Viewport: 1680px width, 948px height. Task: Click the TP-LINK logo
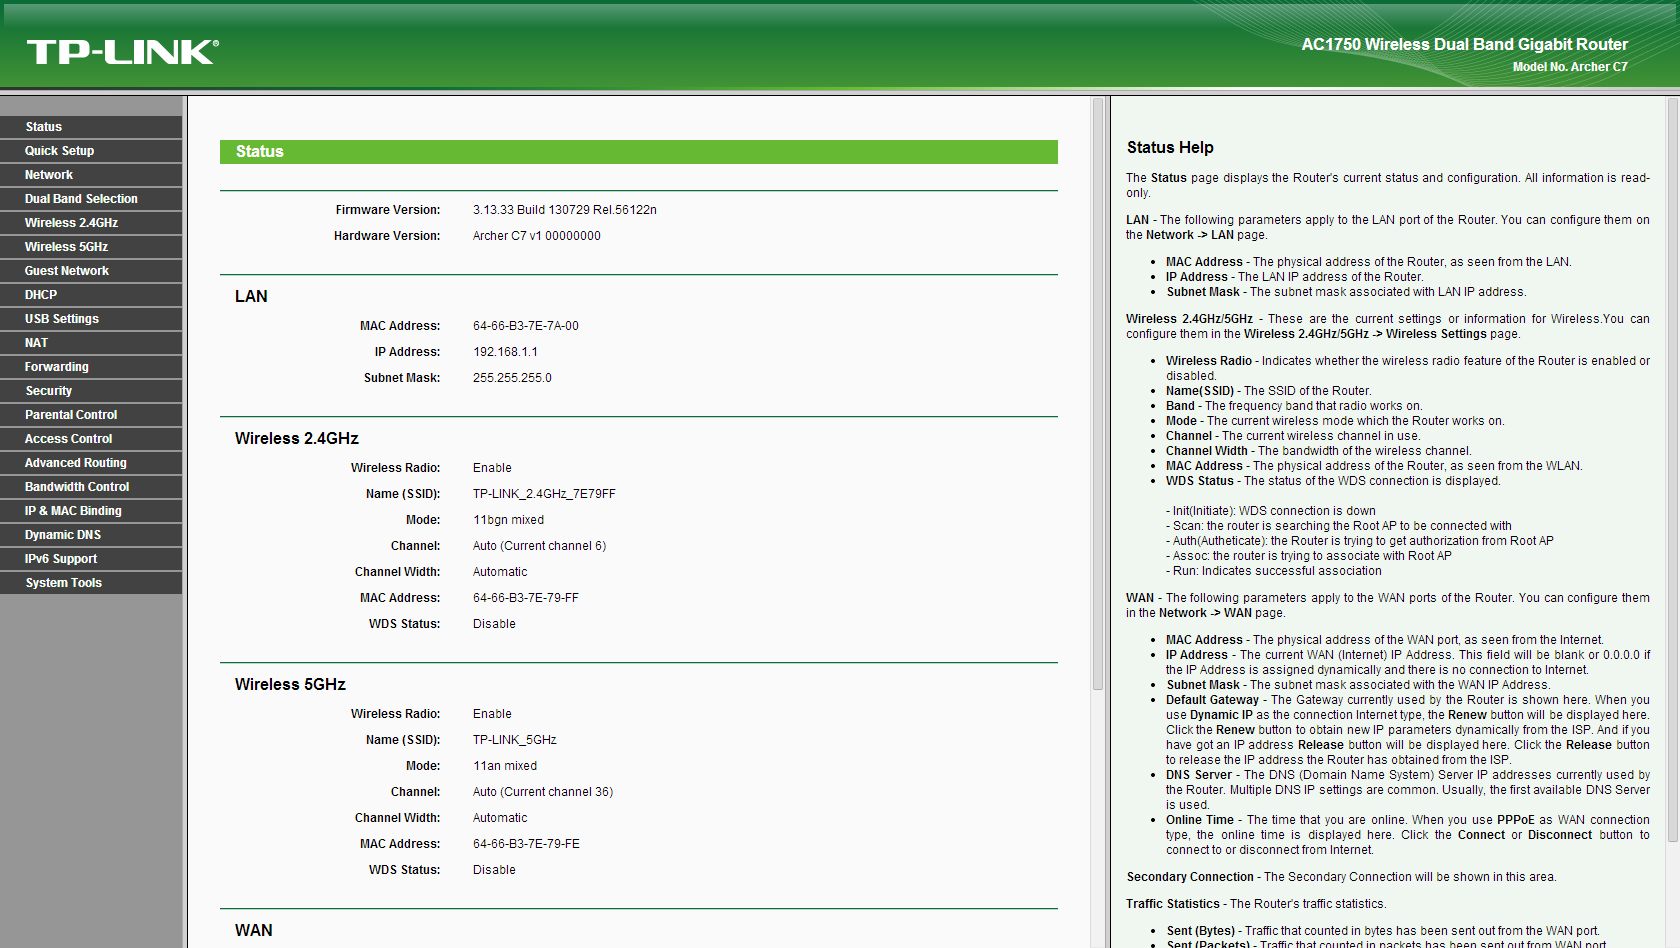click(x=122, y=52)
